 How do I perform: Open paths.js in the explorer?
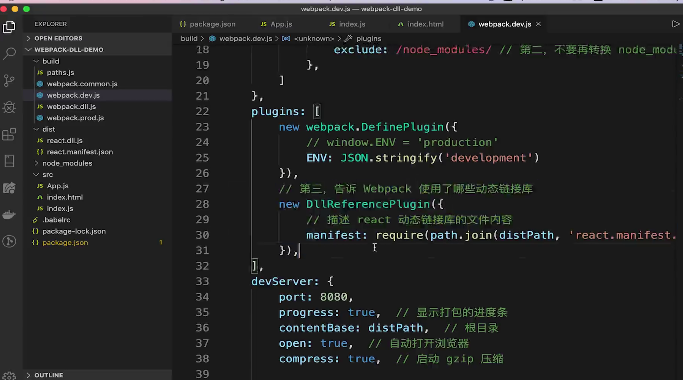(x=60, y=72)
